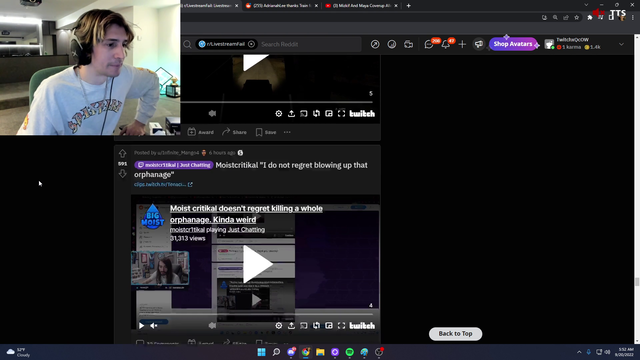Open Spotify from the taskbar
This screenshot has height=360, width=640.
(x=350, y=352)
